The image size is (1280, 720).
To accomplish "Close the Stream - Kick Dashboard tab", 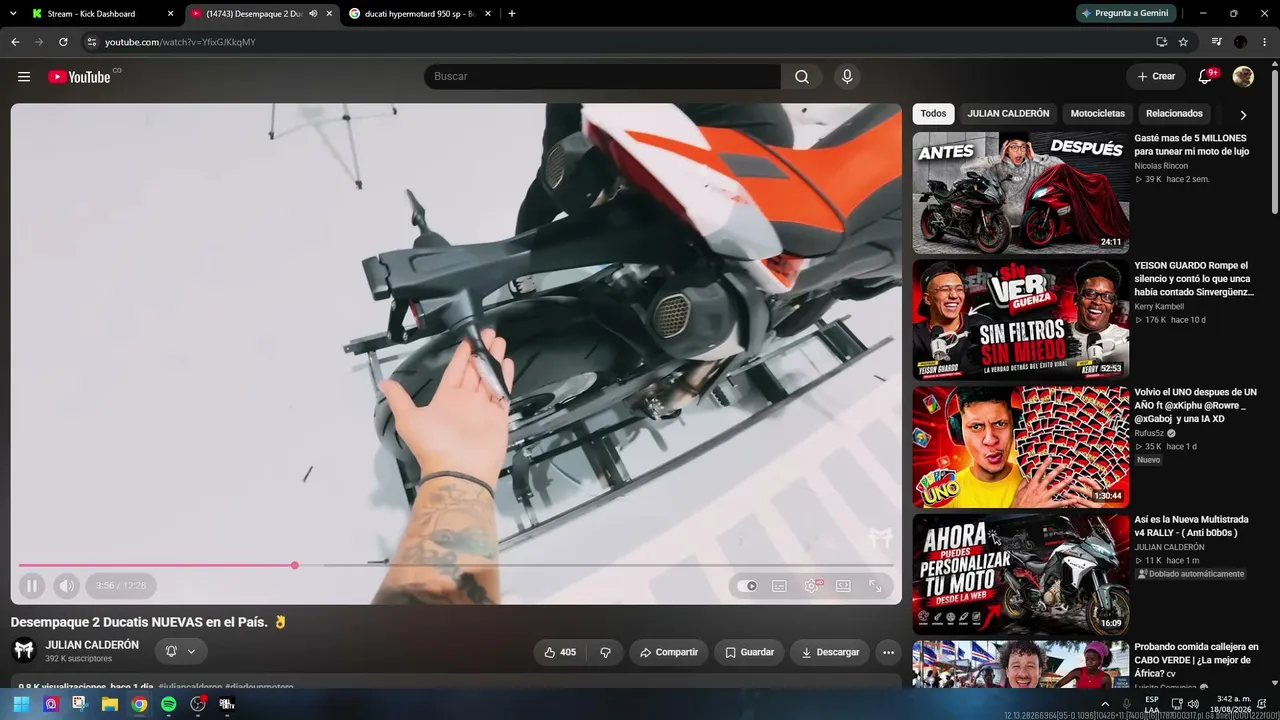I will (x=170, y=14).
